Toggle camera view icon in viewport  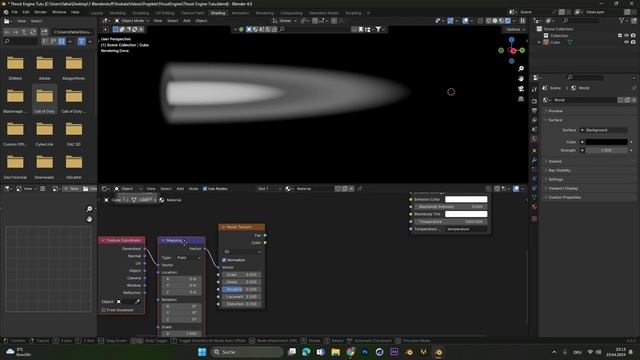521,89
